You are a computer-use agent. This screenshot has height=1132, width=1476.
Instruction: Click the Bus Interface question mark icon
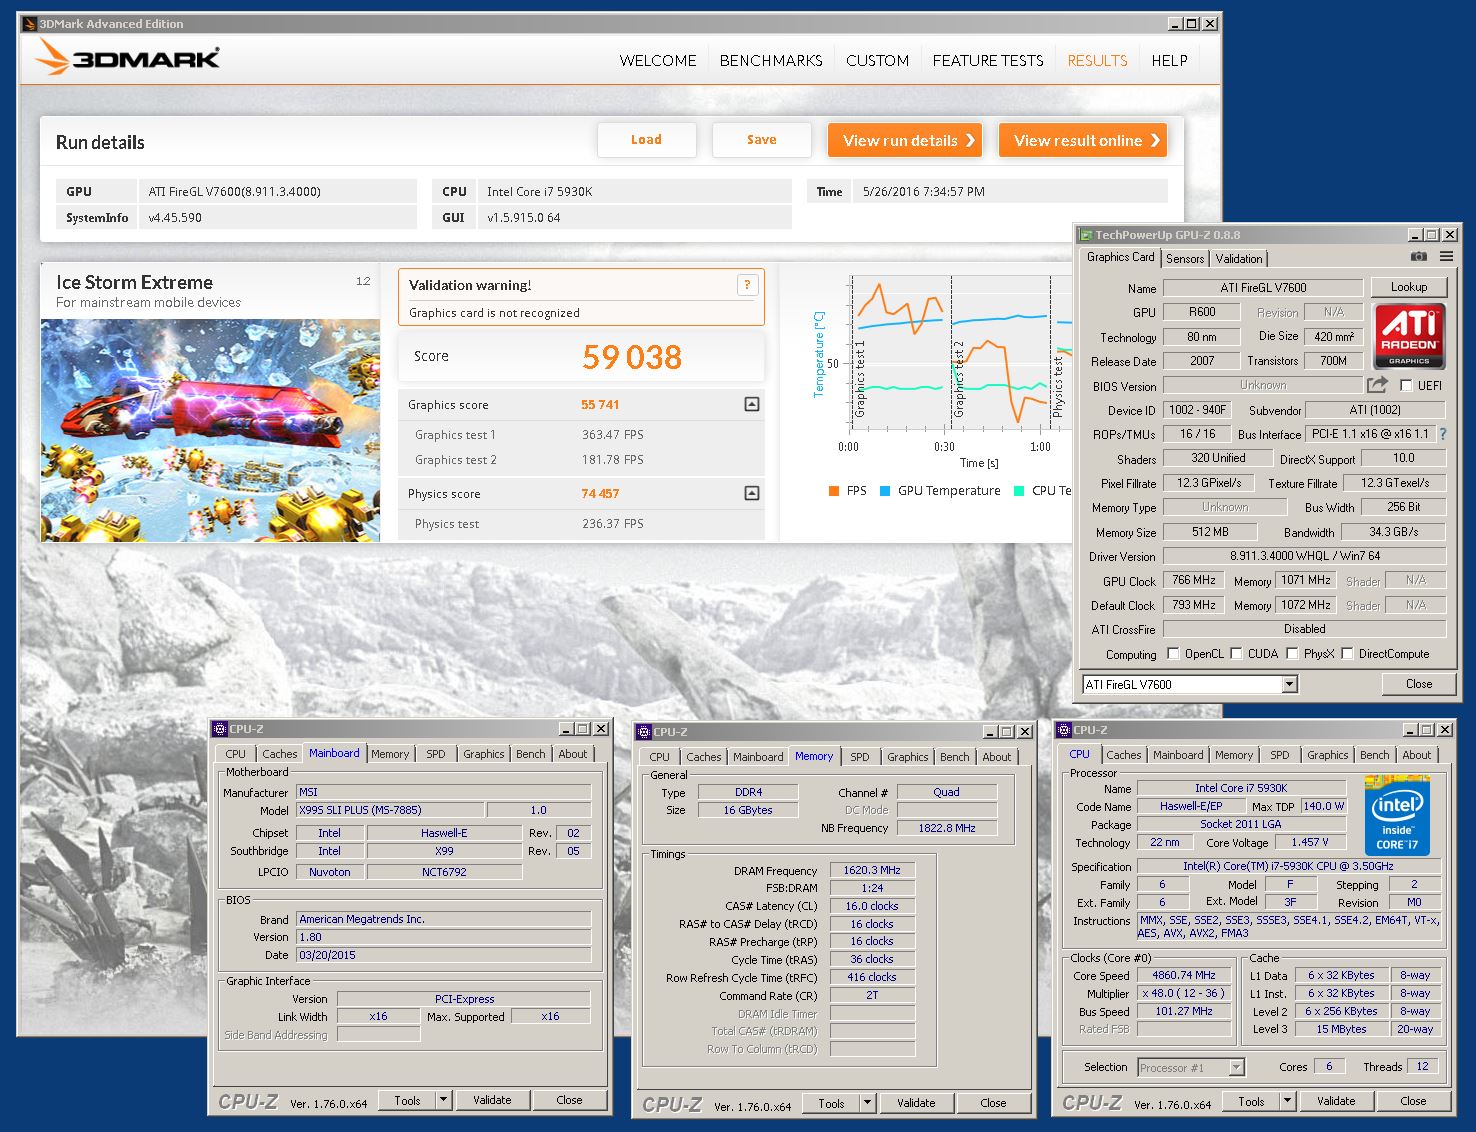click(1443, 434)
